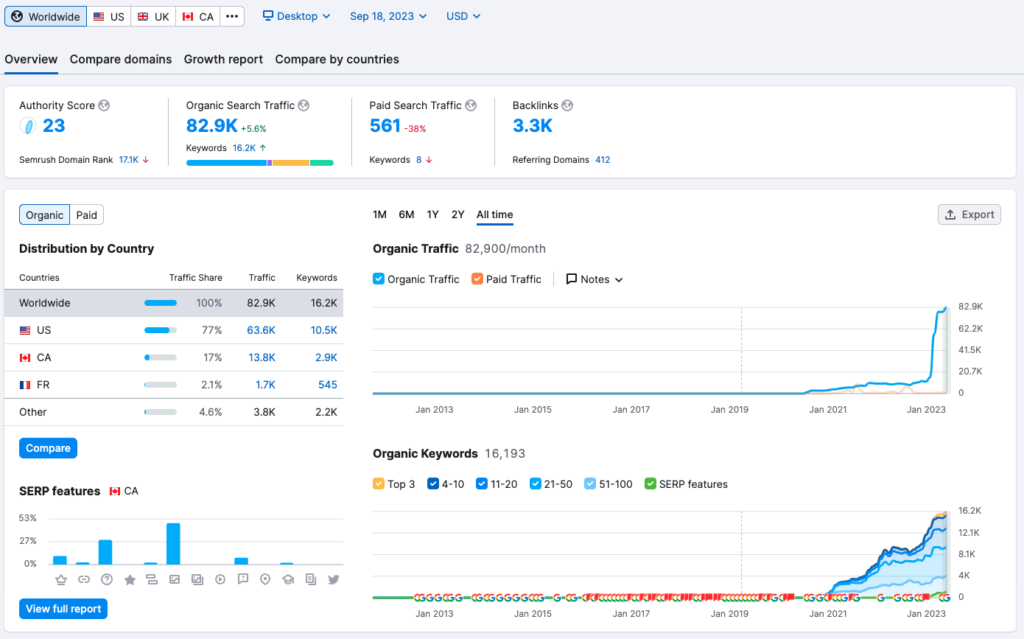Select the Worldwide database button
The image size is (1024, 639).
pos(46,16)
